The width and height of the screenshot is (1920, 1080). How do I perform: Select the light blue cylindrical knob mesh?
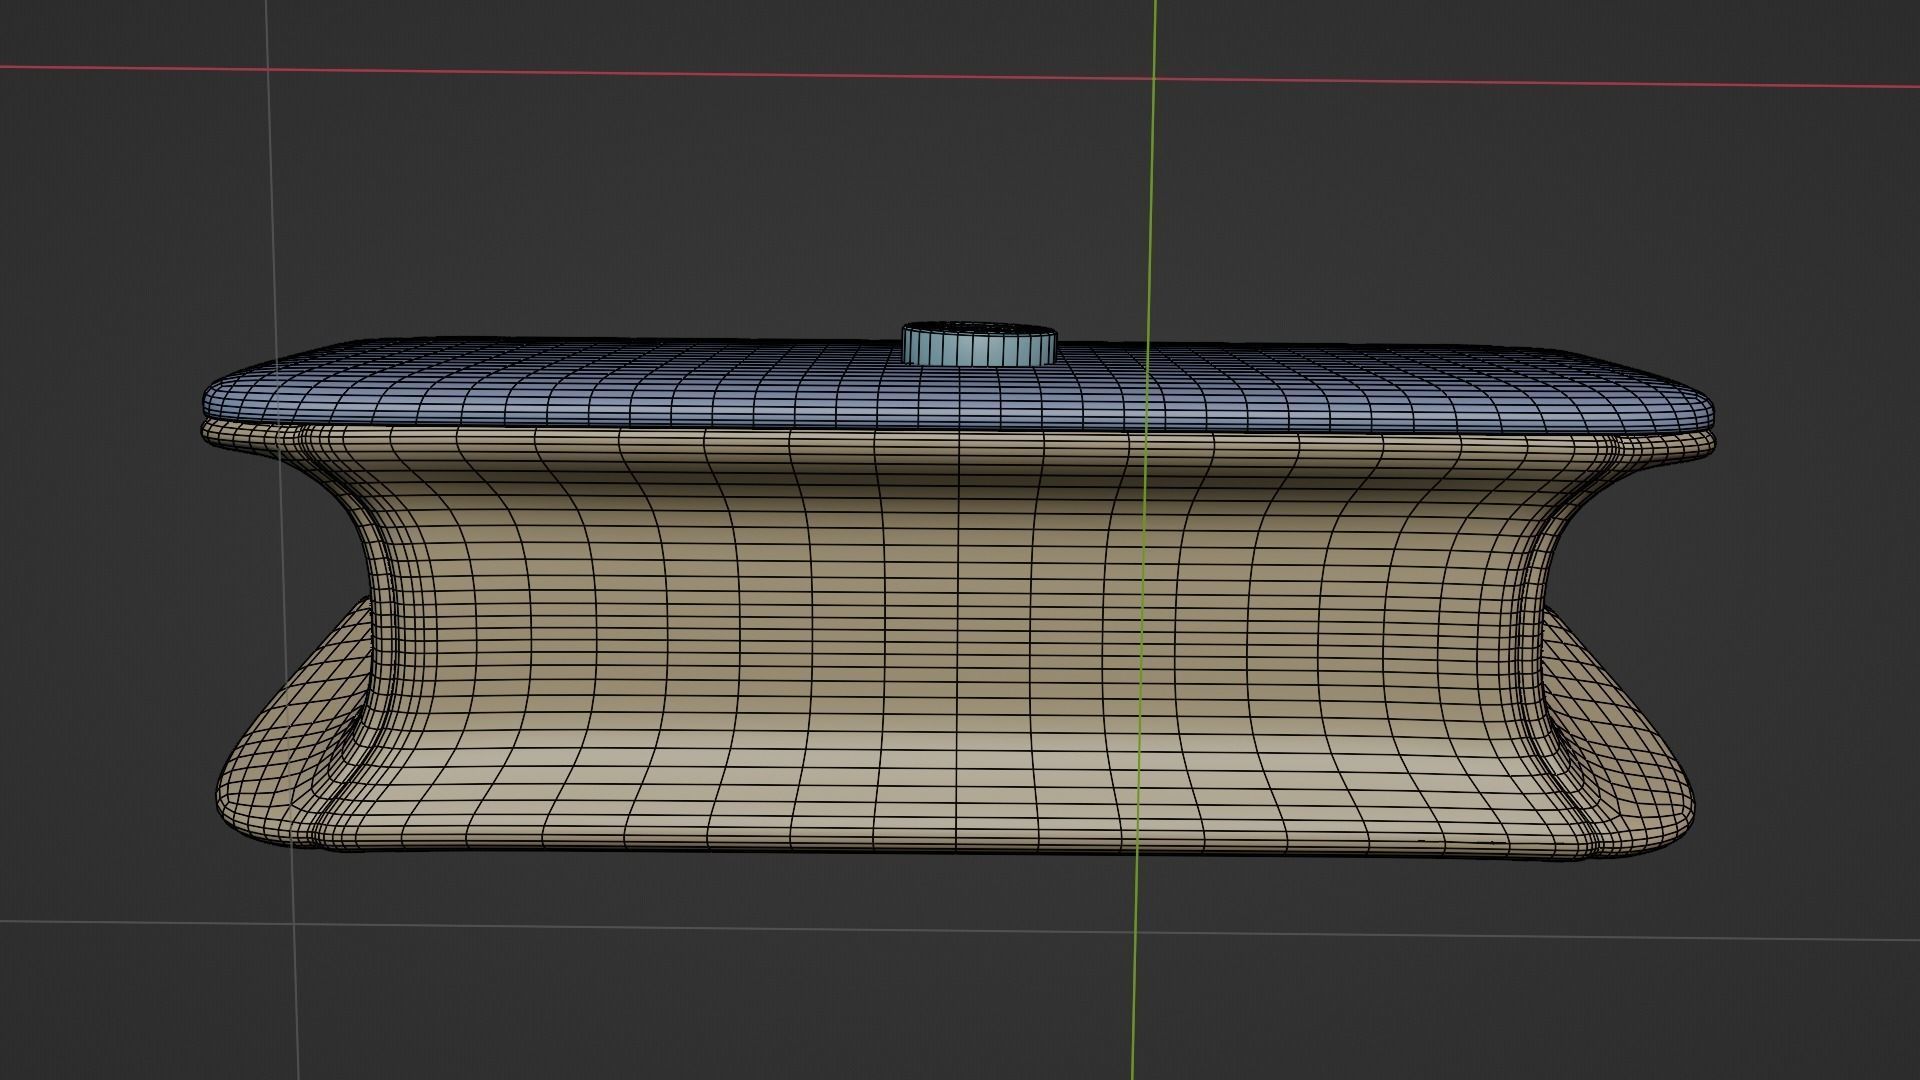click(979, 348)
